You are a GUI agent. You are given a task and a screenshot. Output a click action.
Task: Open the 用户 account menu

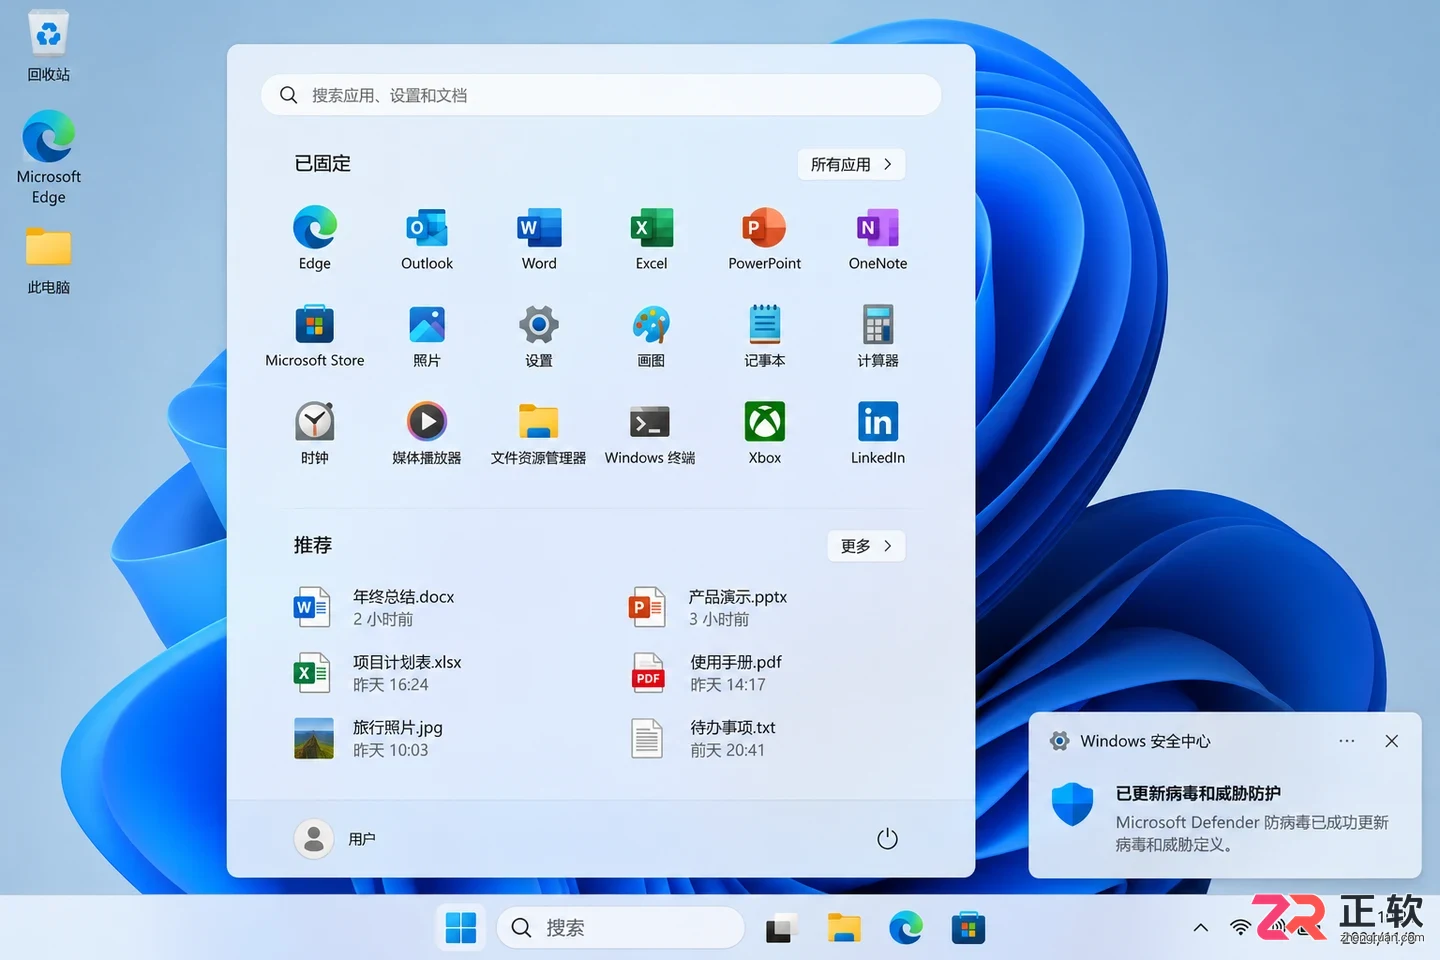335,839
